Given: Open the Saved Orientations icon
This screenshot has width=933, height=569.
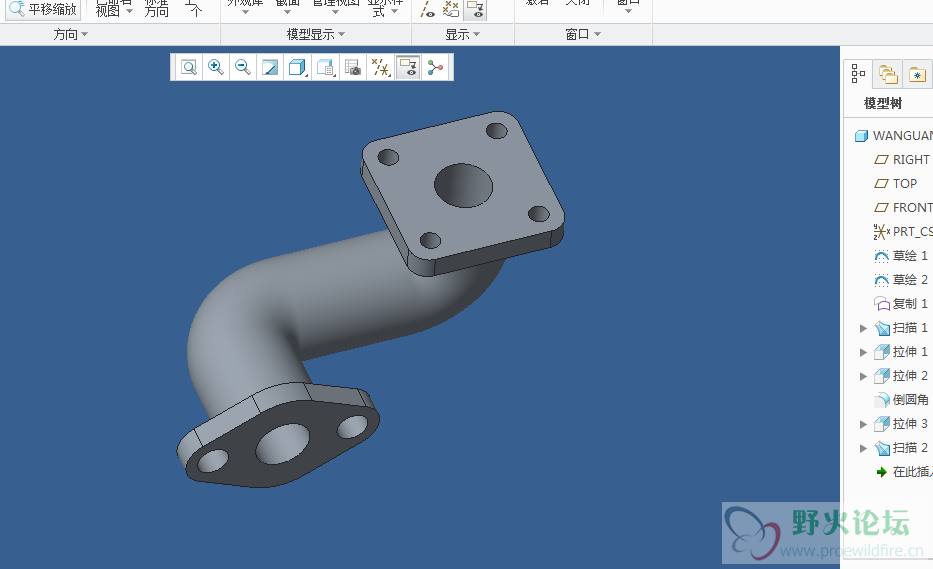Looking at the screenshot, I should click(x=325, y=67).
